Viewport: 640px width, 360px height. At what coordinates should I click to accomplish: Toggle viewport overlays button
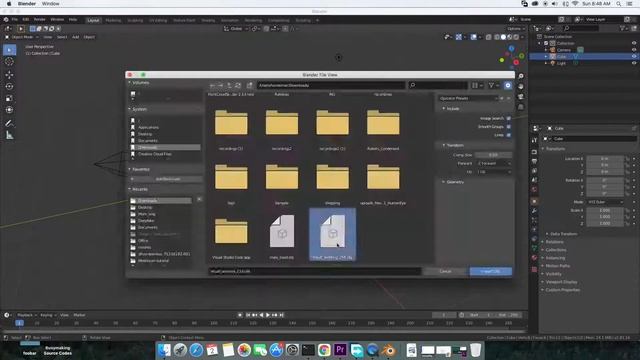(x=473, y=37)
